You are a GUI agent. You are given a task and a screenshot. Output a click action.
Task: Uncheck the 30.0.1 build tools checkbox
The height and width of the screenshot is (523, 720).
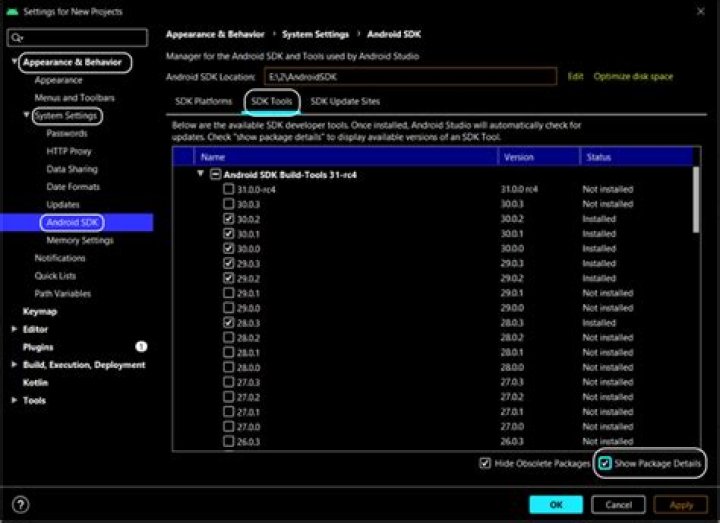coord(228,233)
